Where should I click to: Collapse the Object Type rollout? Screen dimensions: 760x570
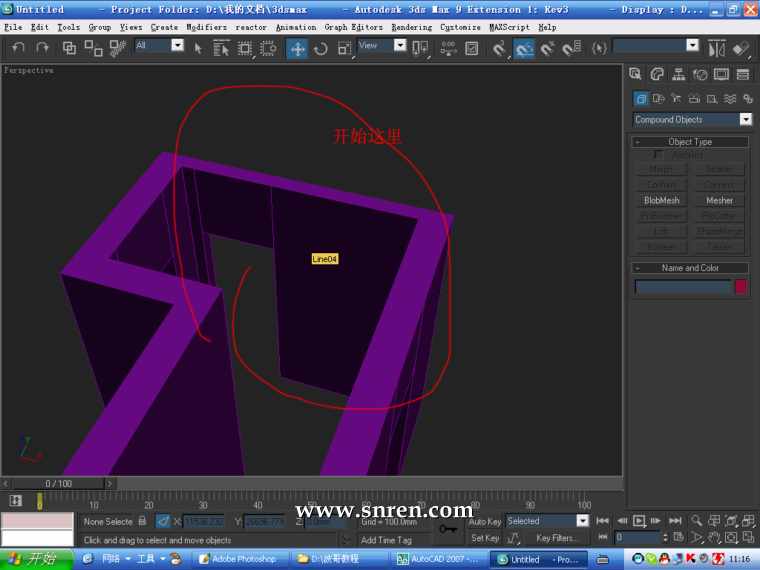pyautogui.click(x=690, y=142)
